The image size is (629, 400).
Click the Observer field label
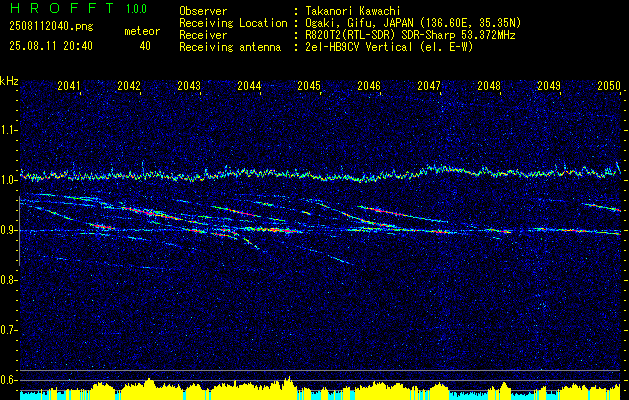point(203,11)
